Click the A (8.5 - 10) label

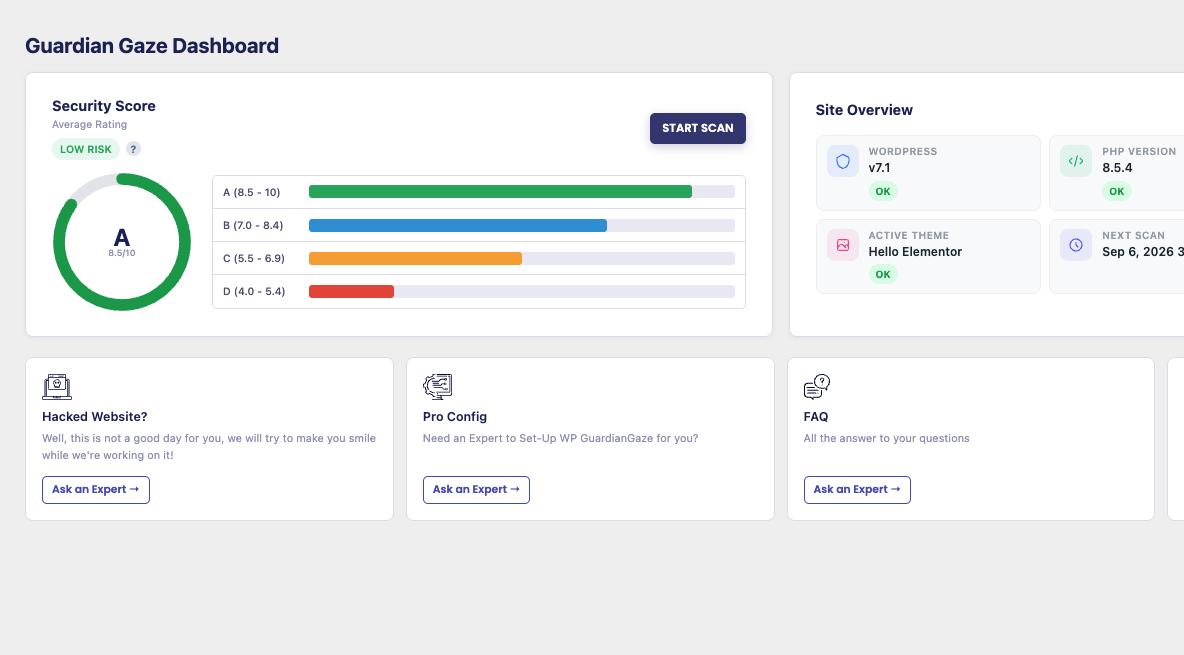[x=251, y=192]
